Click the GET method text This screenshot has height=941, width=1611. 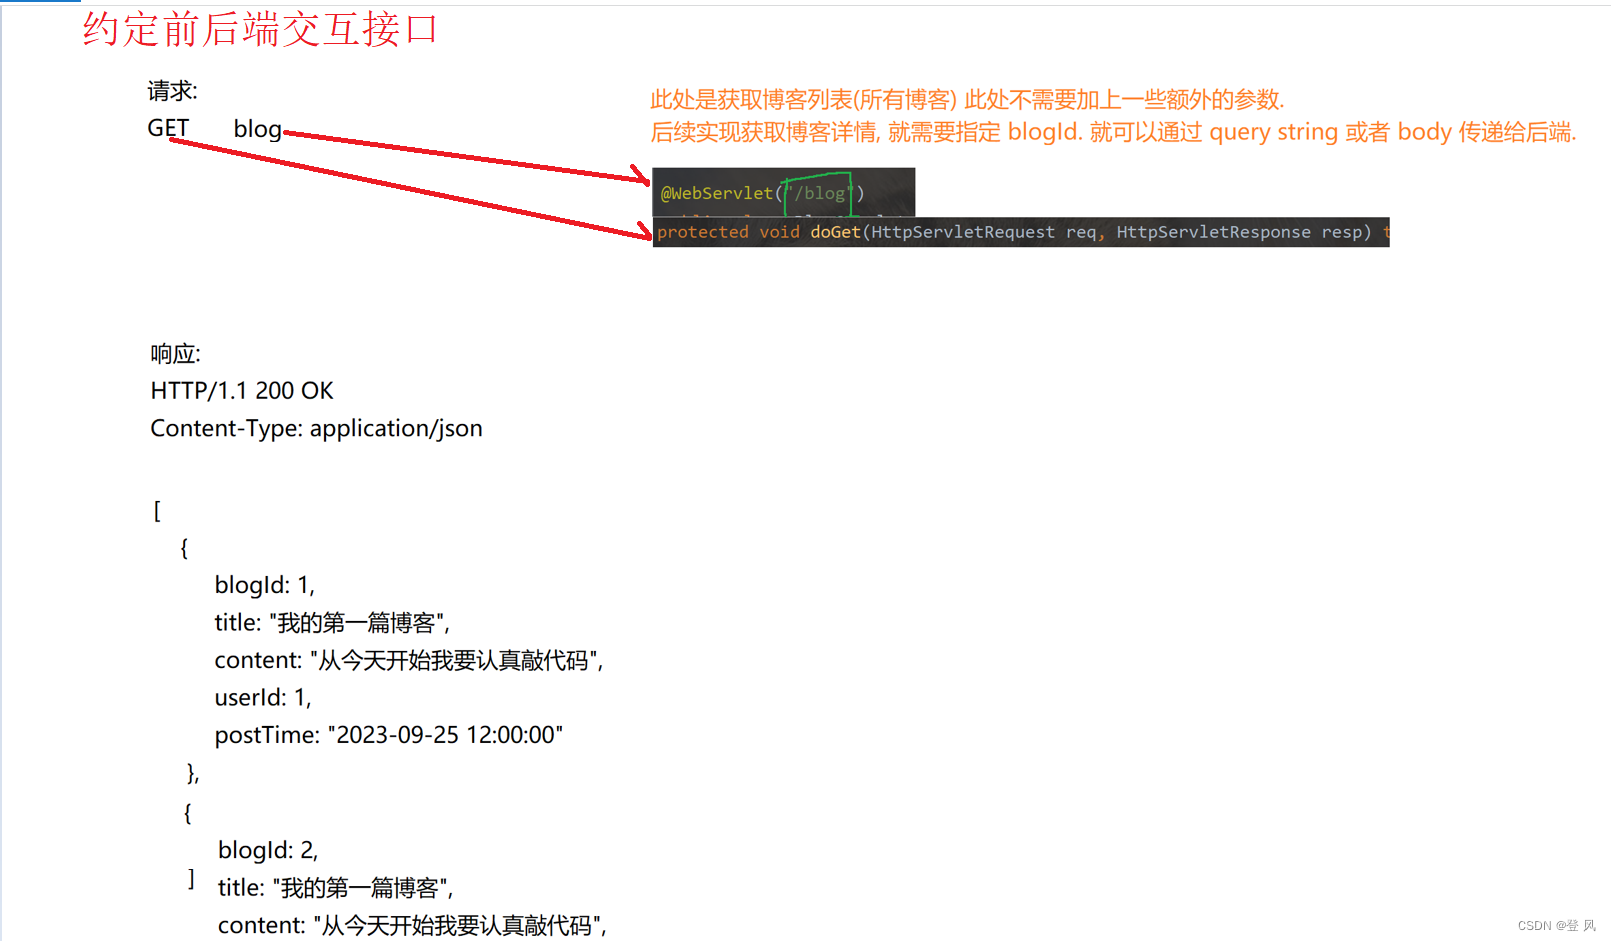168,128
